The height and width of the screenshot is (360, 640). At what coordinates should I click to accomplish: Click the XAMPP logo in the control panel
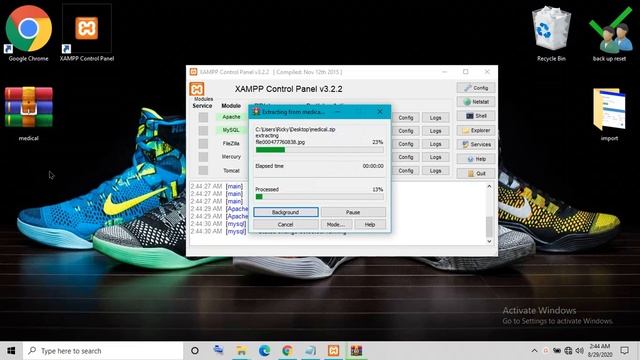click(197, 89)
